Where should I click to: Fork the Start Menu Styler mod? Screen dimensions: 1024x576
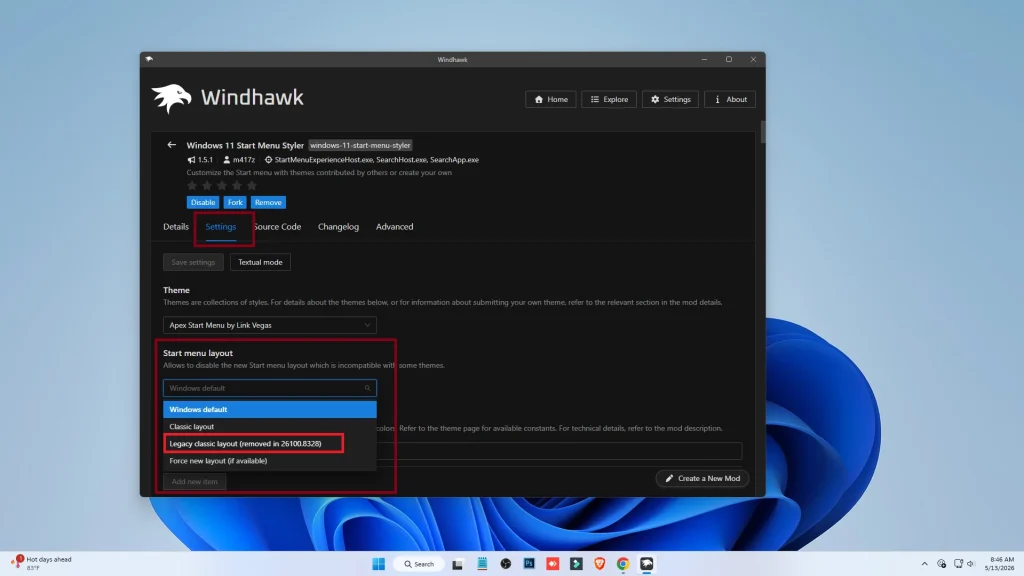[x=234, y=202]
